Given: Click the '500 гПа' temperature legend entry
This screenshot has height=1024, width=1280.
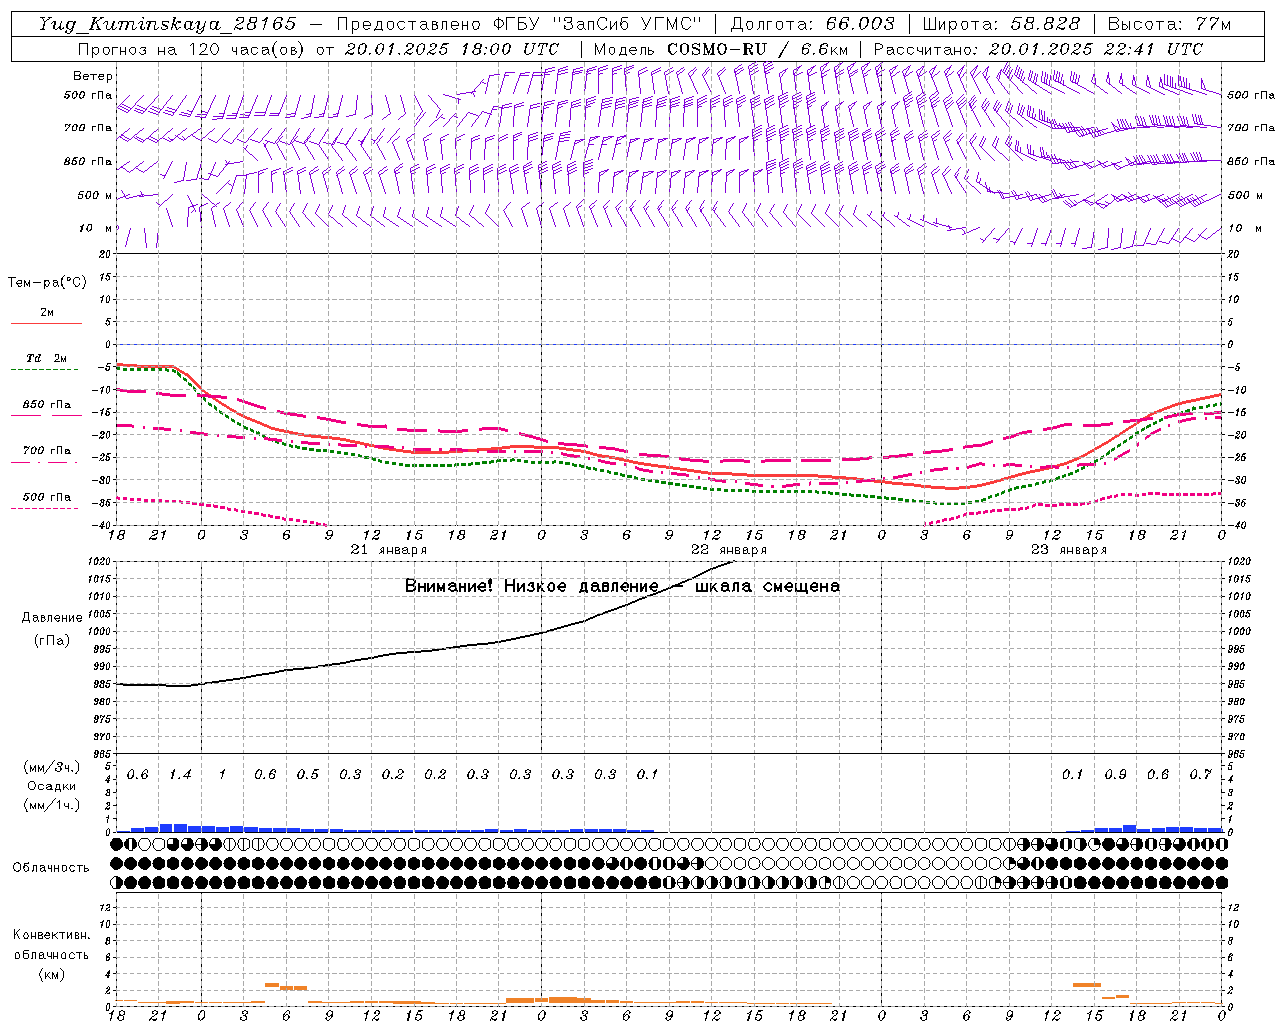Looking at the screenshot, I should tap(47, 497).
